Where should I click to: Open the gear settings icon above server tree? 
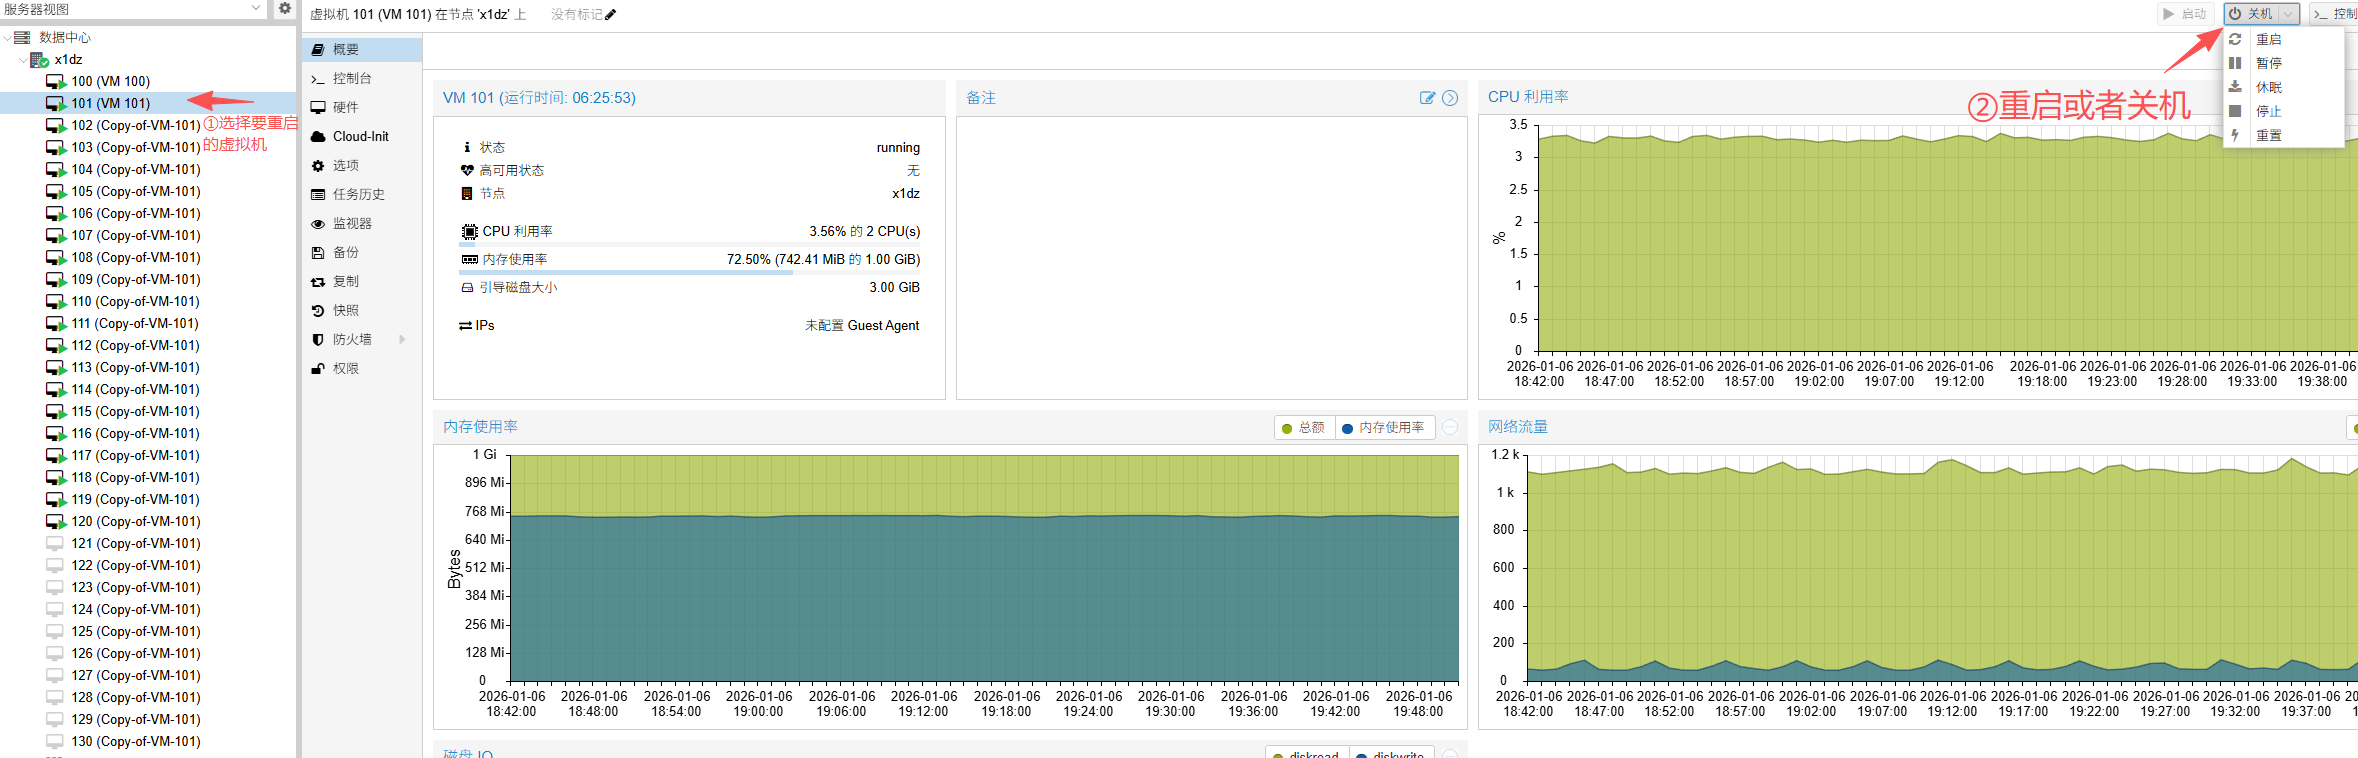[285, 9]
